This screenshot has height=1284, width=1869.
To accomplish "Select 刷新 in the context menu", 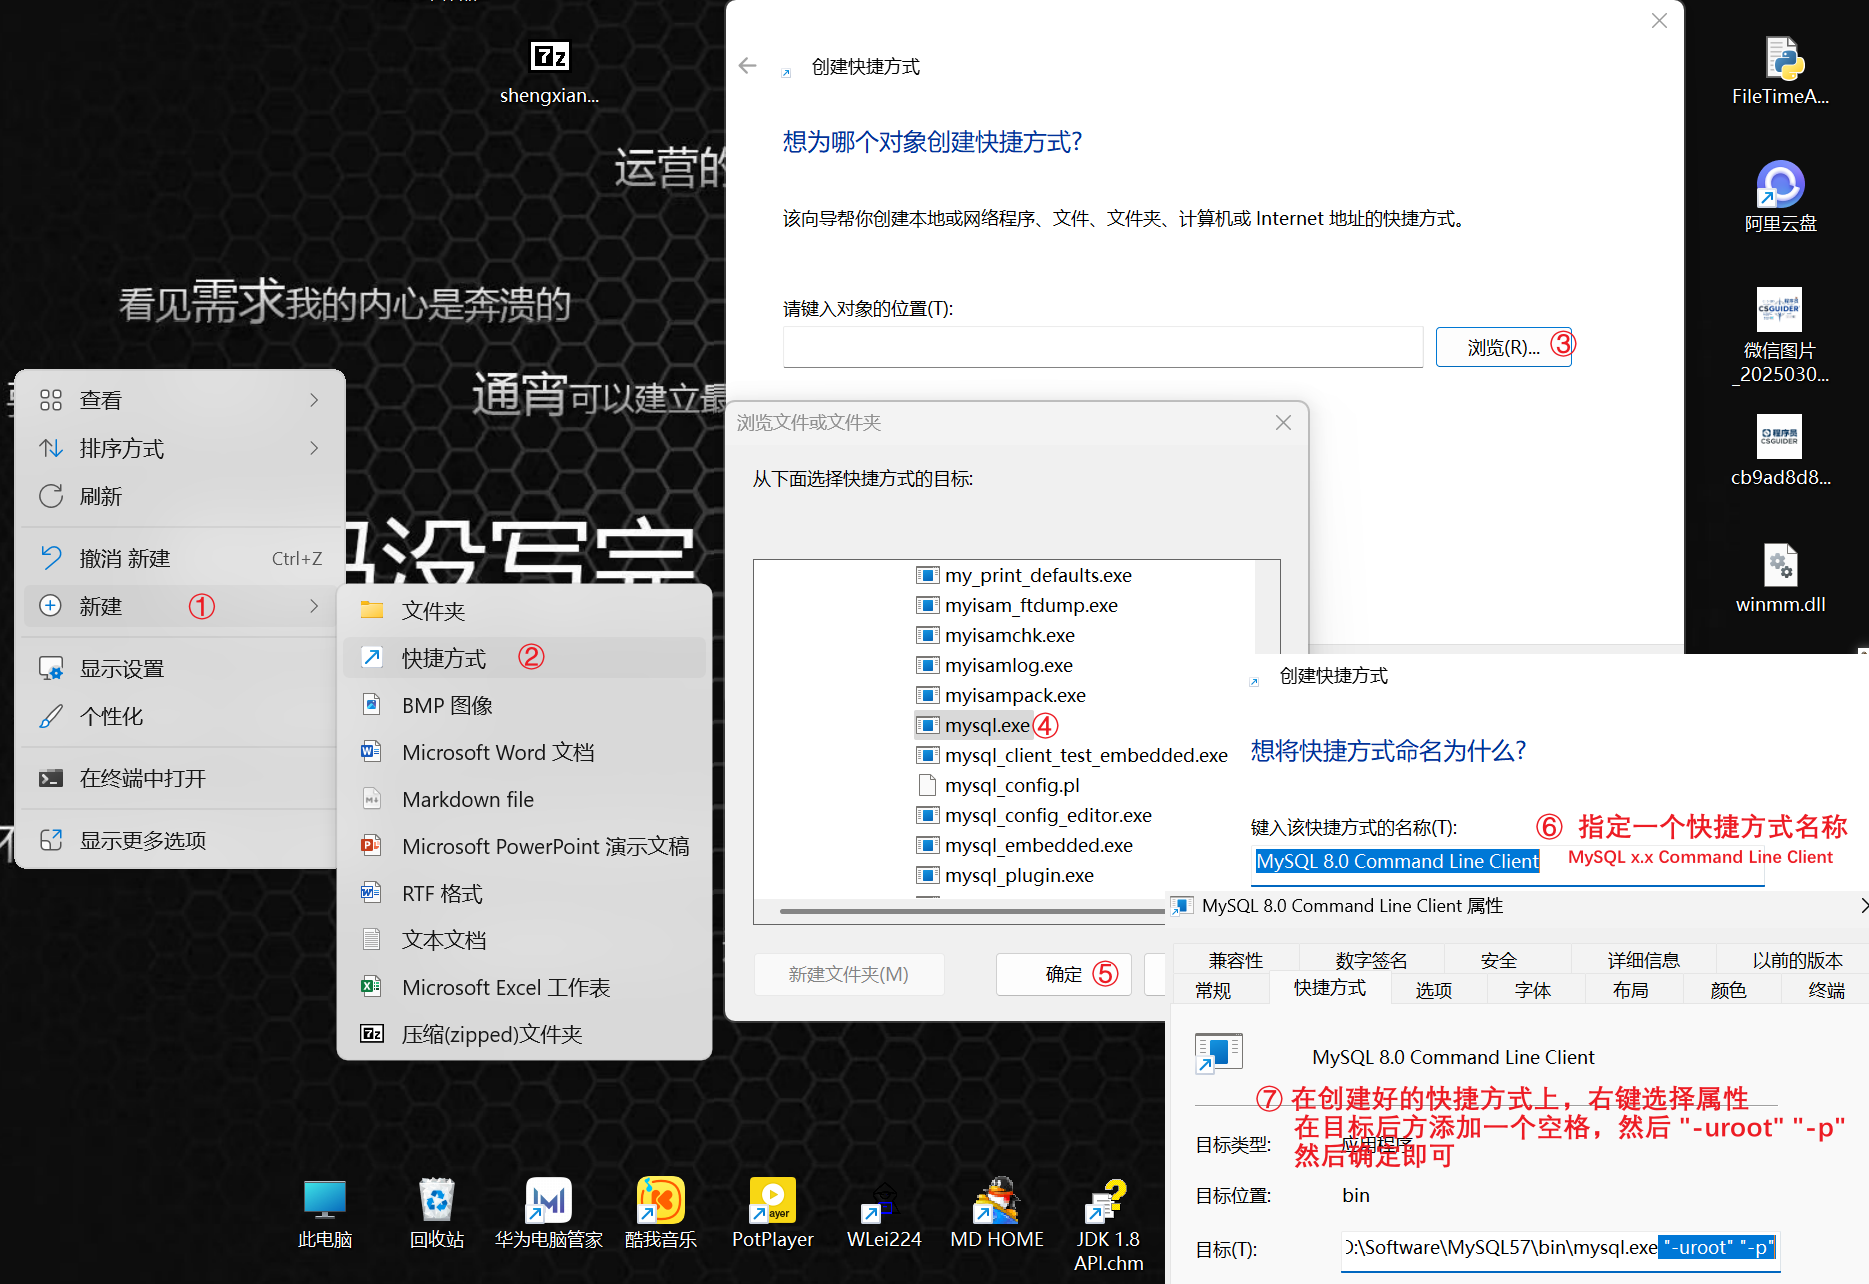I will 181,496.
